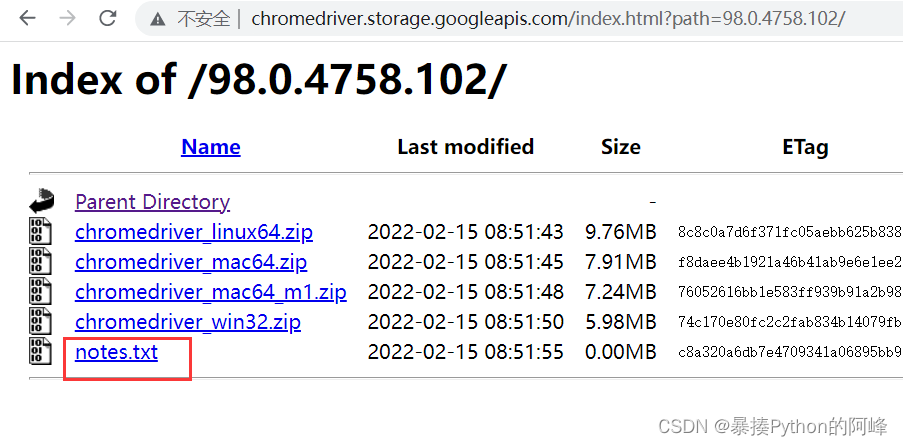Sort listing by the Name header
903x446 pixels.
tap(211, 147)
